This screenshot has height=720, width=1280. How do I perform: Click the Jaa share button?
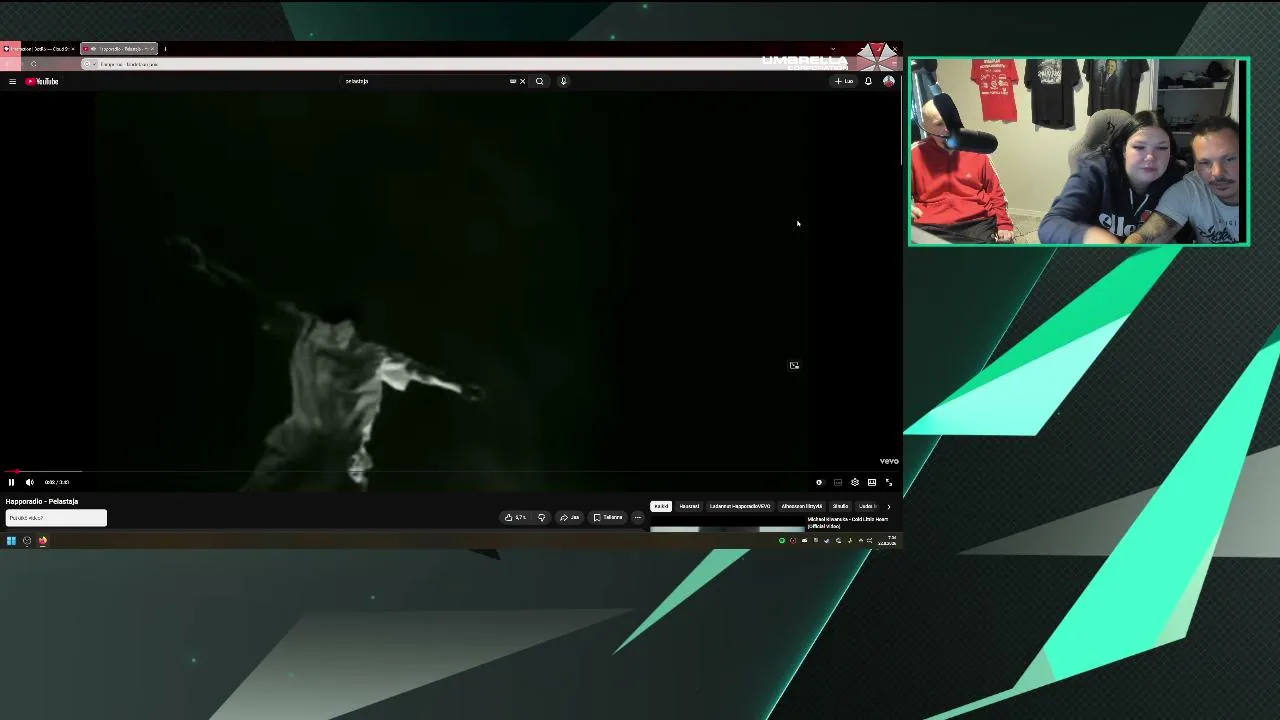pos(570,517)
